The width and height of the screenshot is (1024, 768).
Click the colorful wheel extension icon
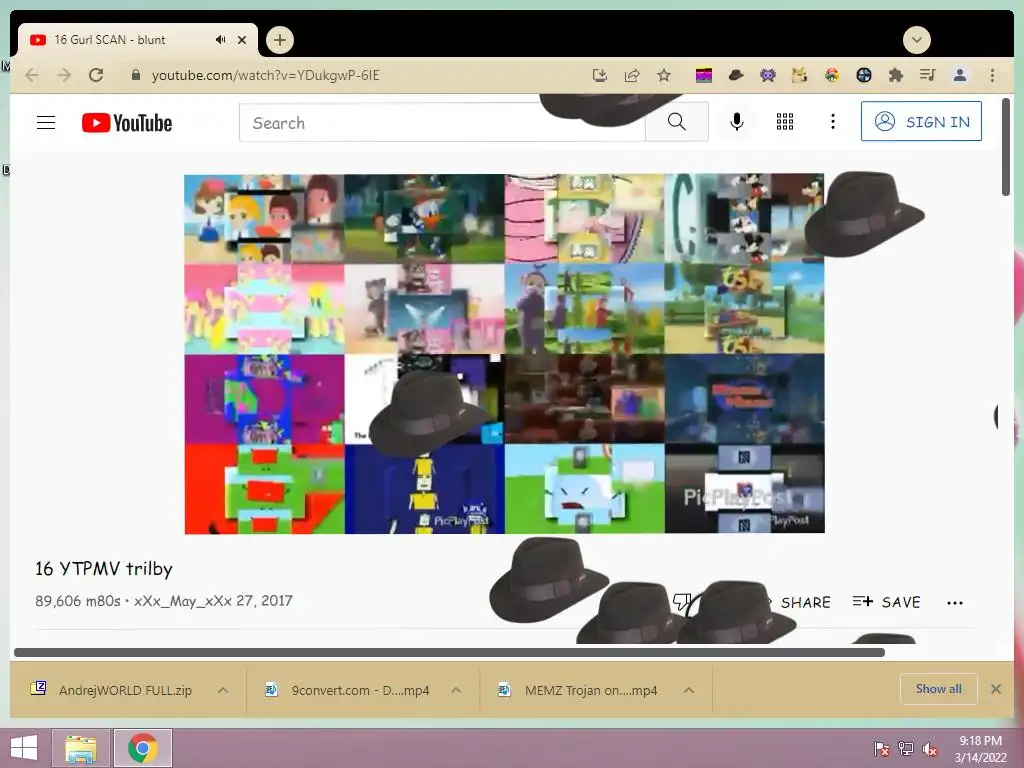[832, 75]
